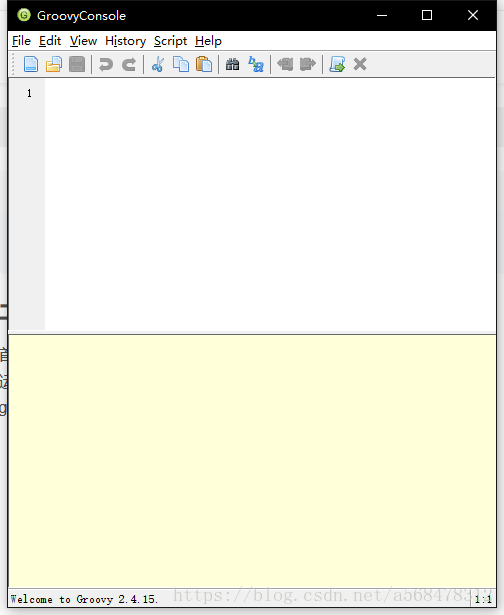Minimize the GroovyConsole window
504x615 pixels.
[382, 15]
